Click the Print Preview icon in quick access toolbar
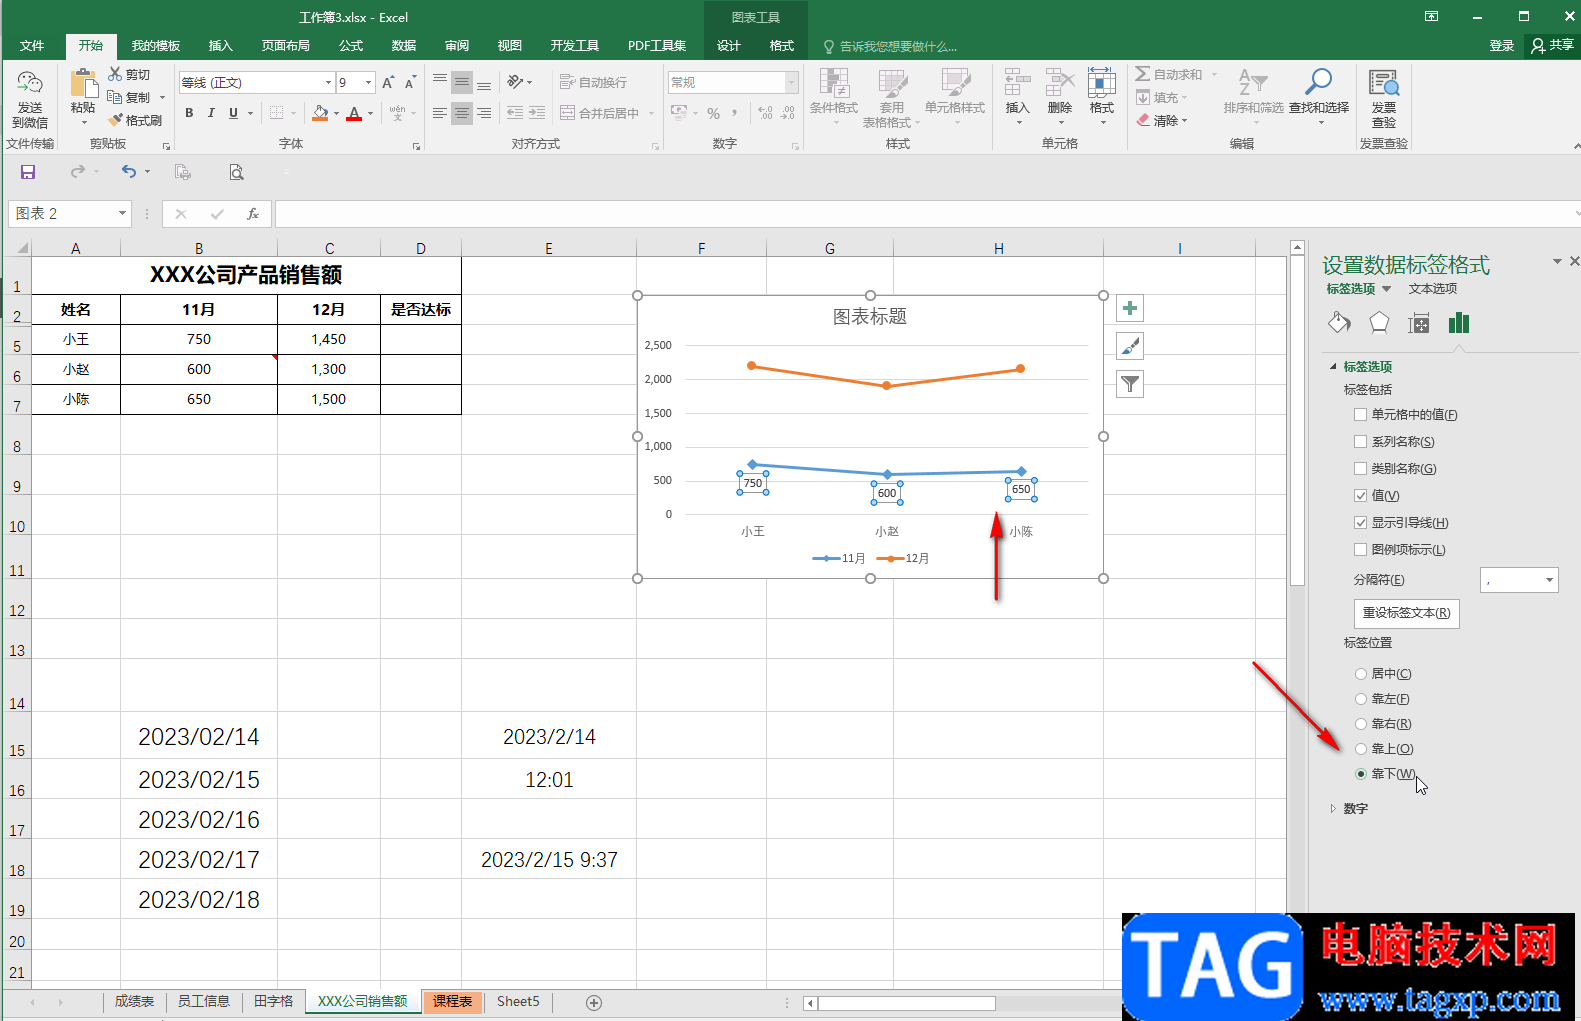The image size is (1581, 1021). point(236,172)
